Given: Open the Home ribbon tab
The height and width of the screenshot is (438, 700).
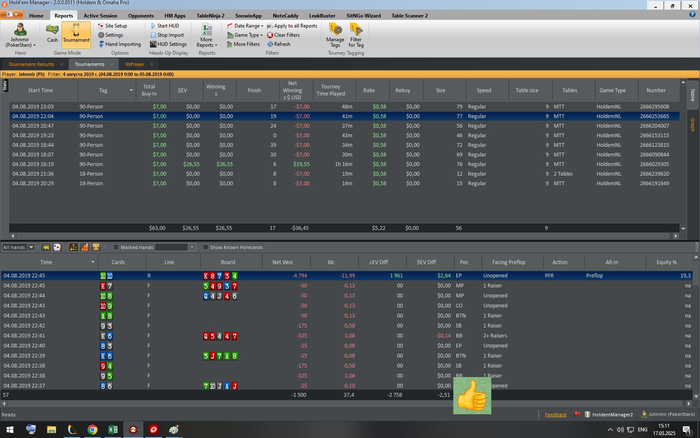Looking at the screenshot, I should click(36, 16).
